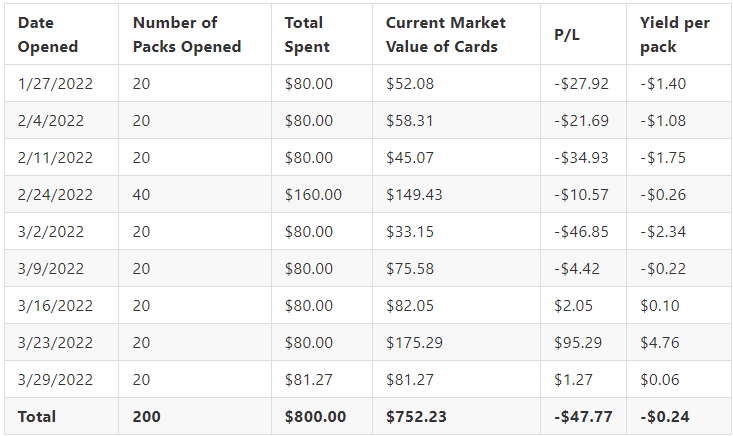This screenshot has height=436, width=733.
Task: Select the -$46.85 loss cell
Action: click(582, 231)
